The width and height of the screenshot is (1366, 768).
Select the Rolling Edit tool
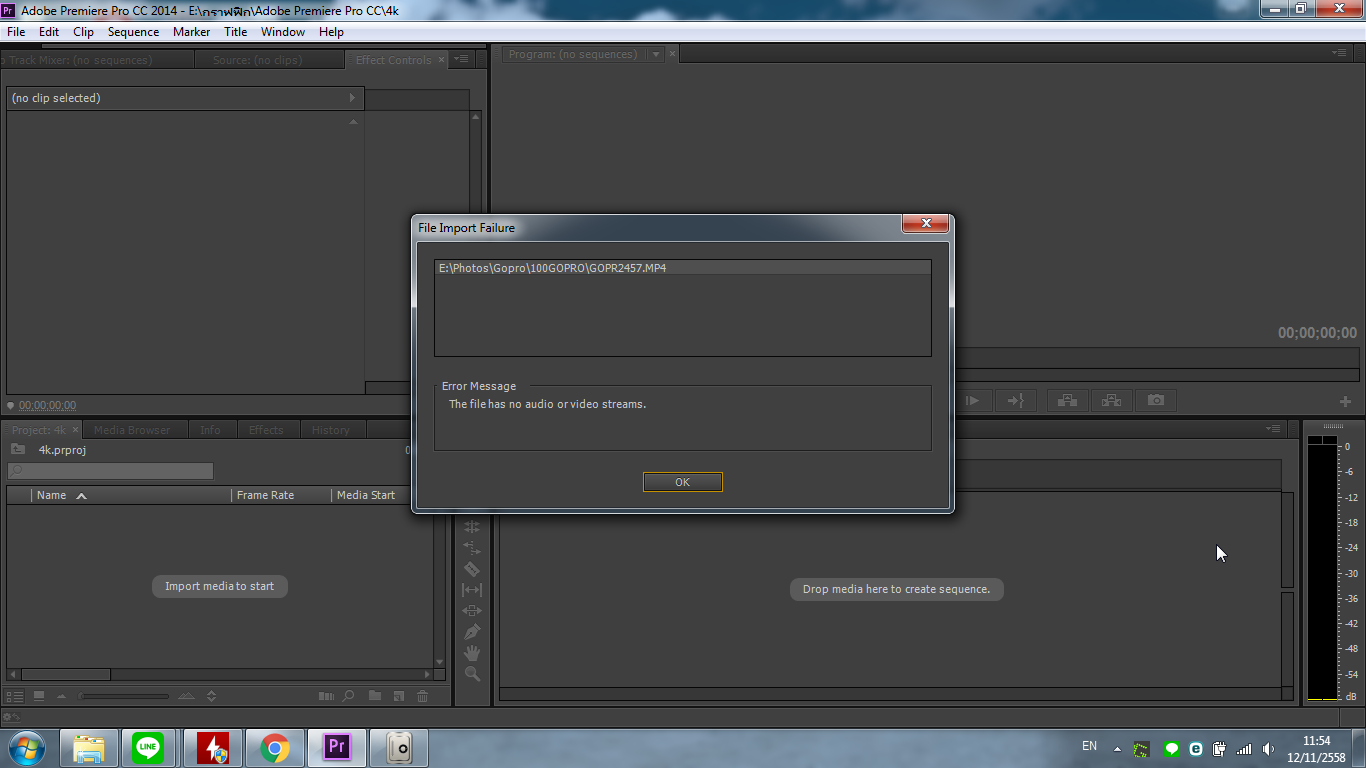pos(472,527)
